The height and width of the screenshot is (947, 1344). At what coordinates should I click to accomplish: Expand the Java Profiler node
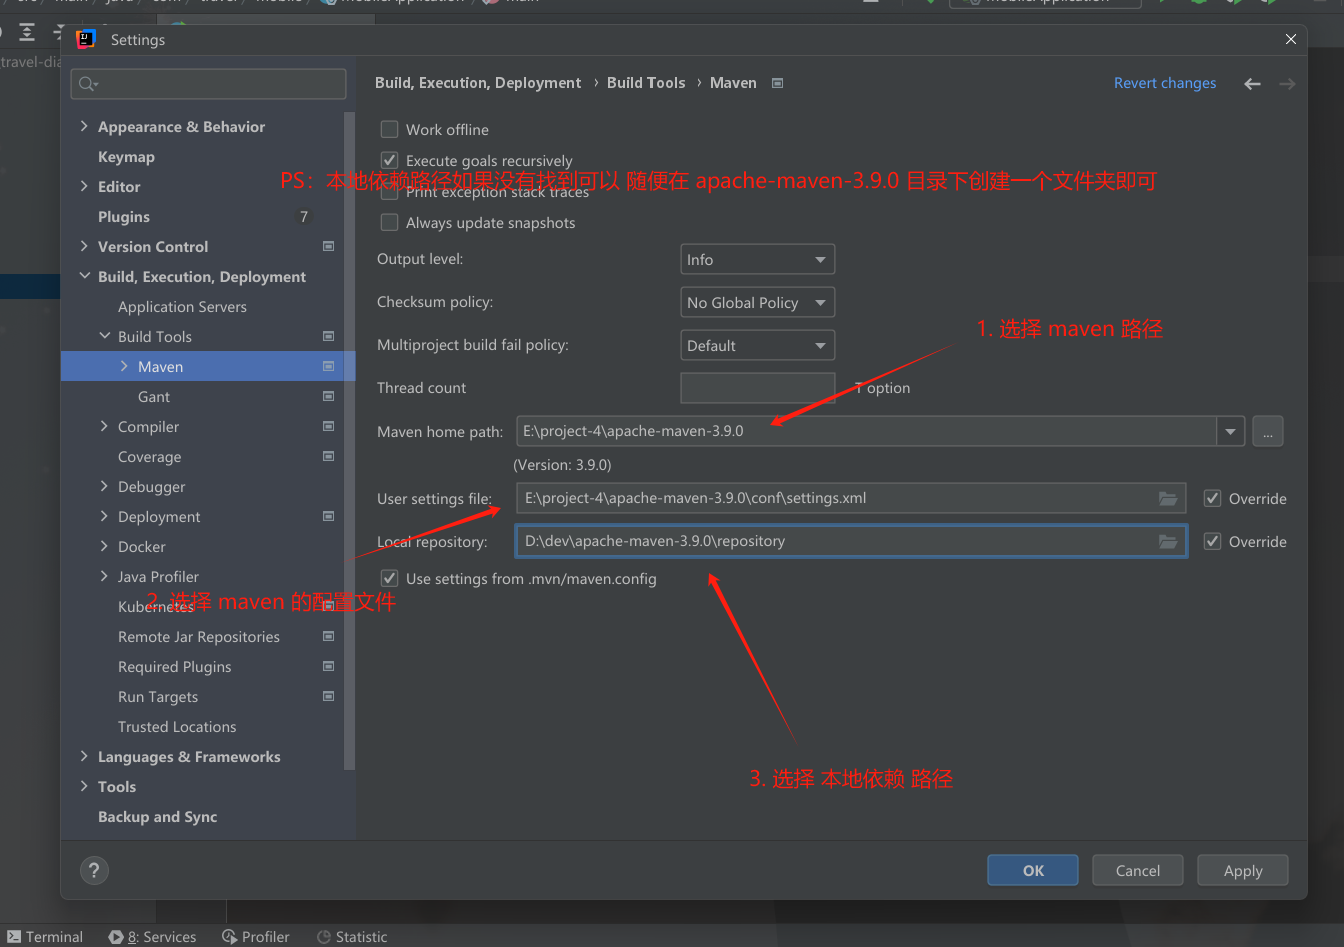click(x=104, y=577)
